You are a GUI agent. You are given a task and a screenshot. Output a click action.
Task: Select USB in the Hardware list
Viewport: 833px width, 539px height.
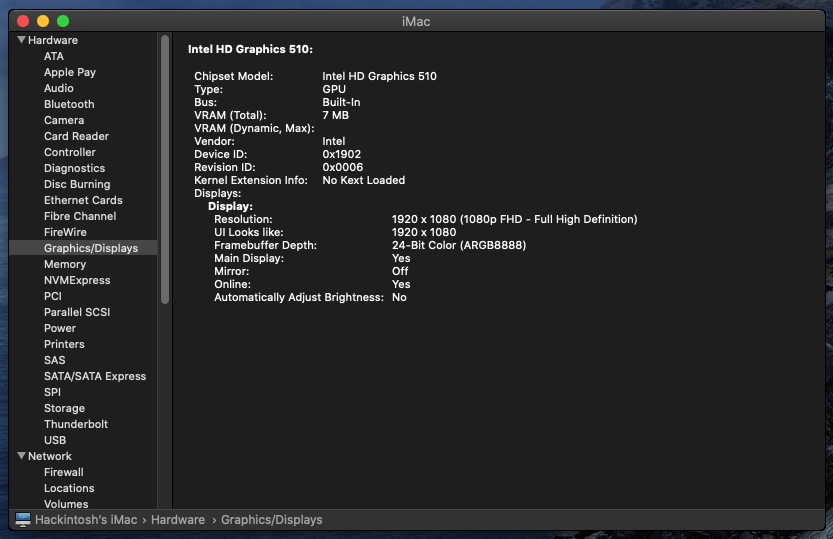pyautogui.click(x=55, y=440)
